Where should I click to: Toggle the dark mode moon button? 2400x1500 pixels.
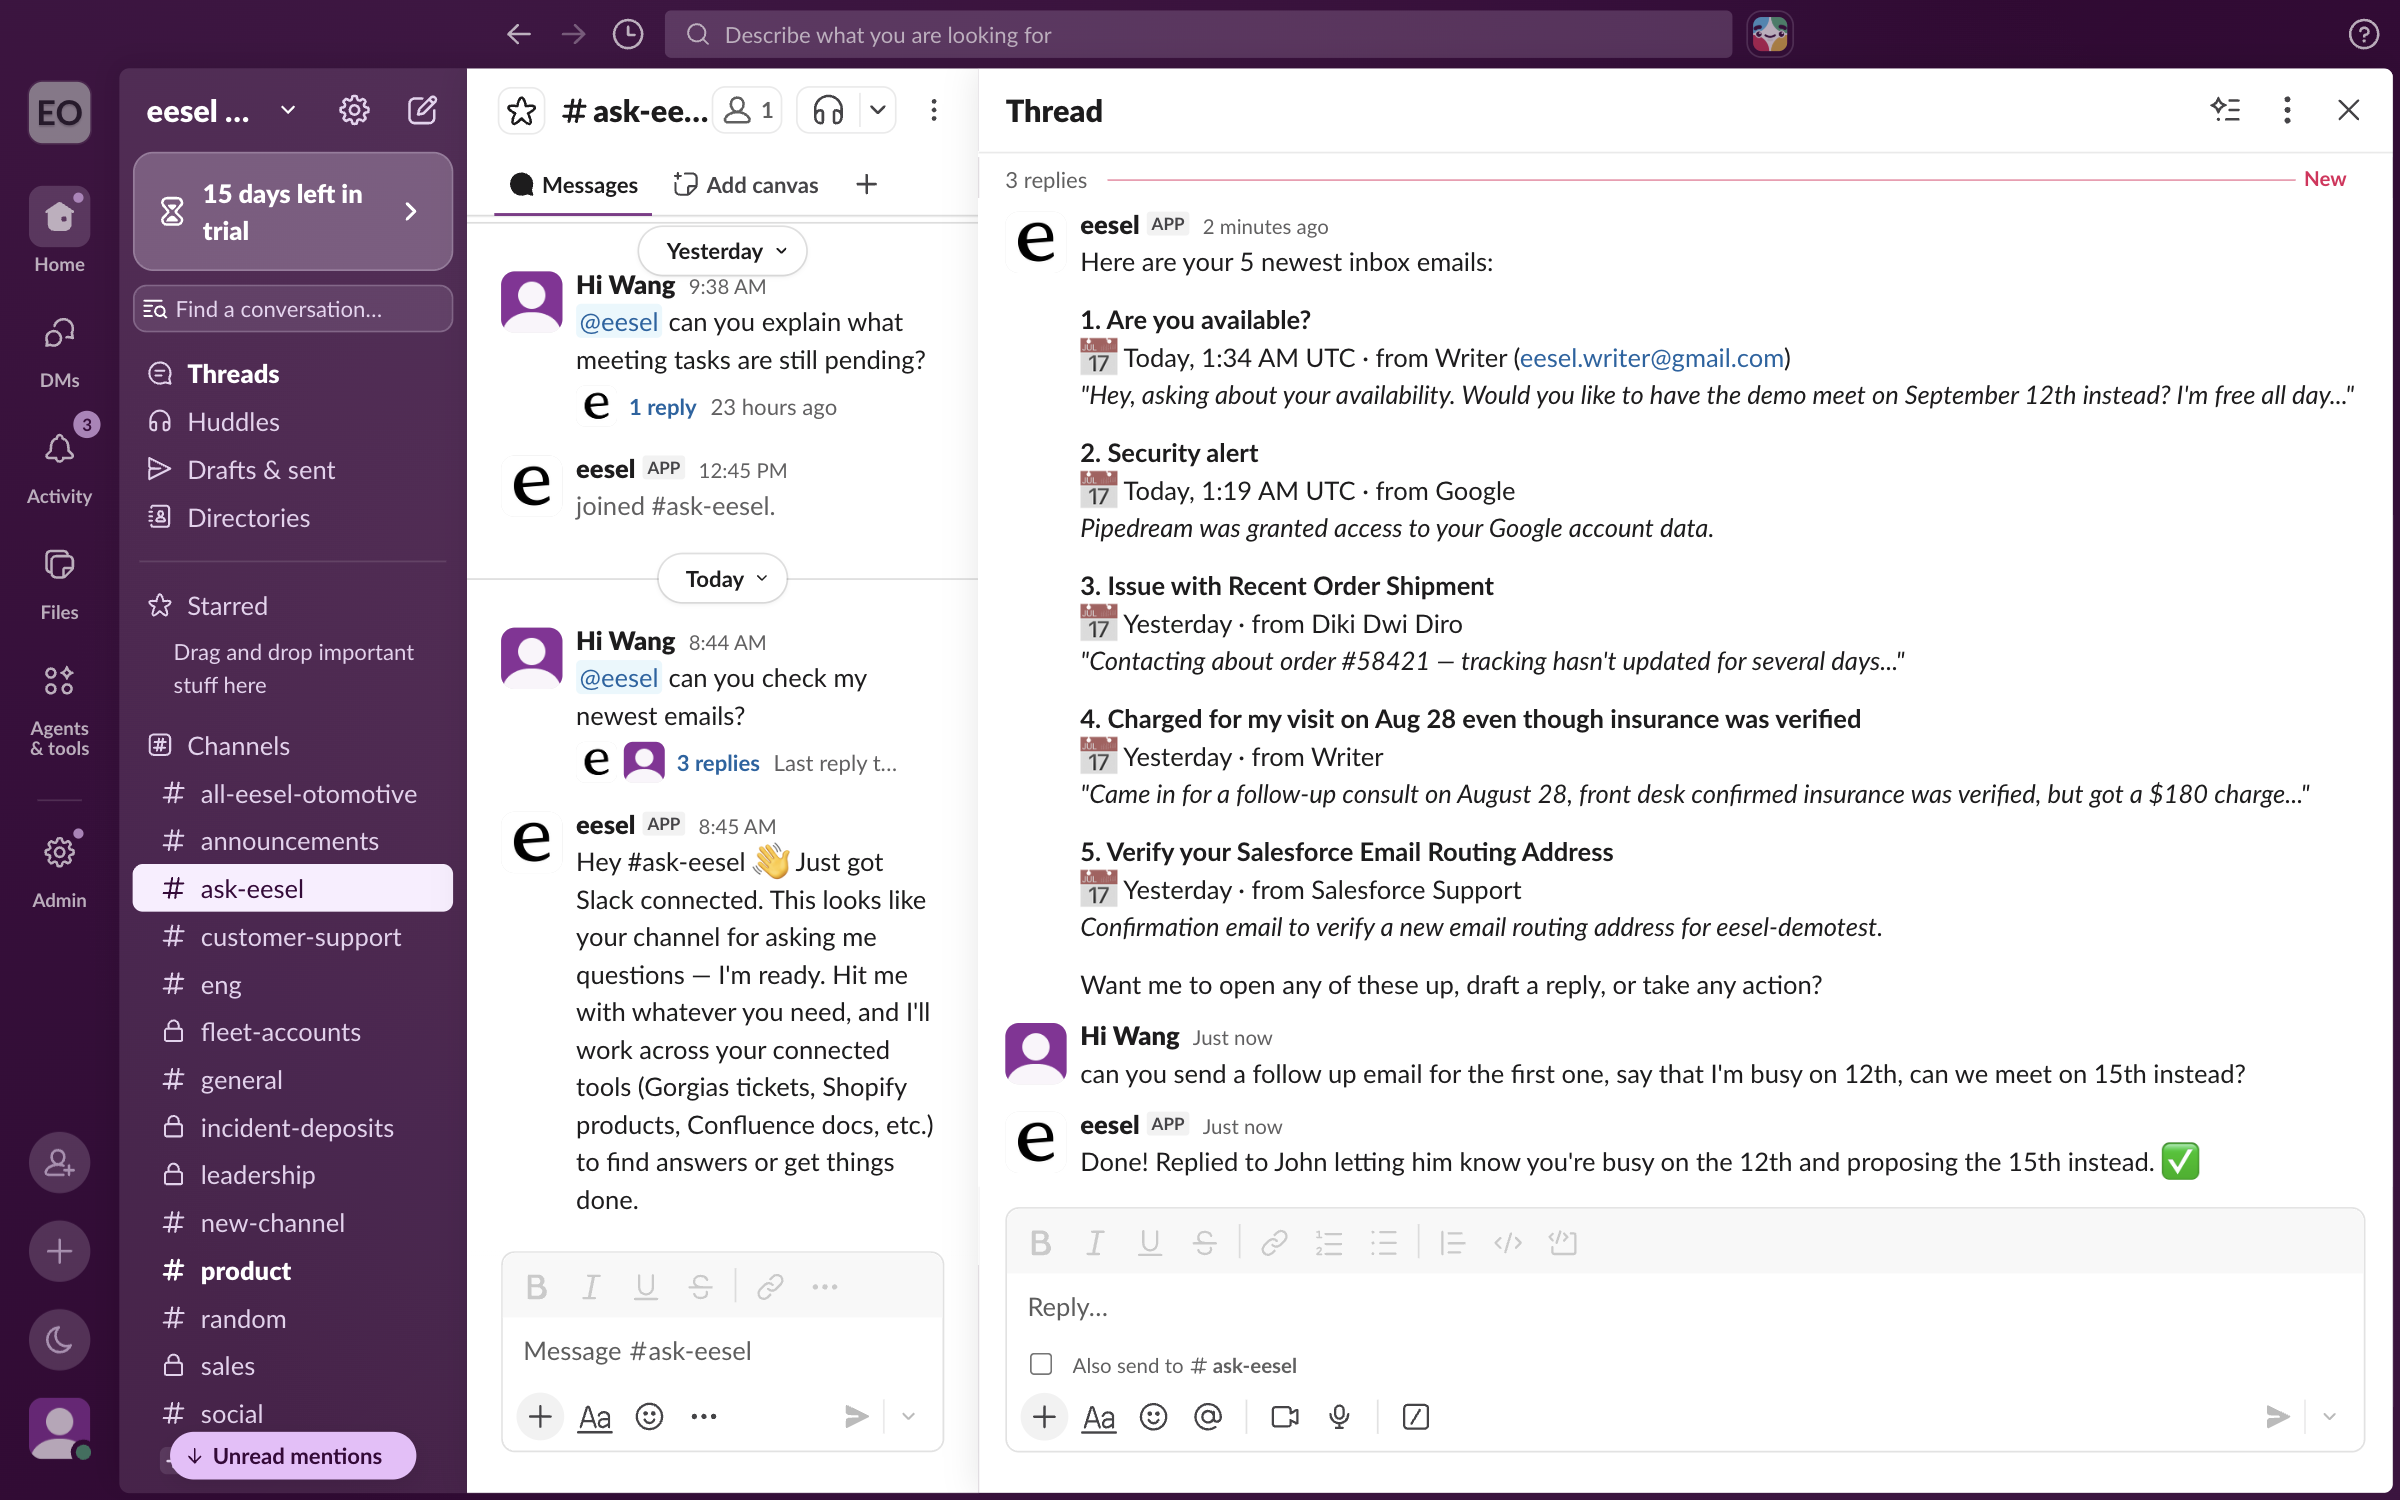(x=59, y=1339)
